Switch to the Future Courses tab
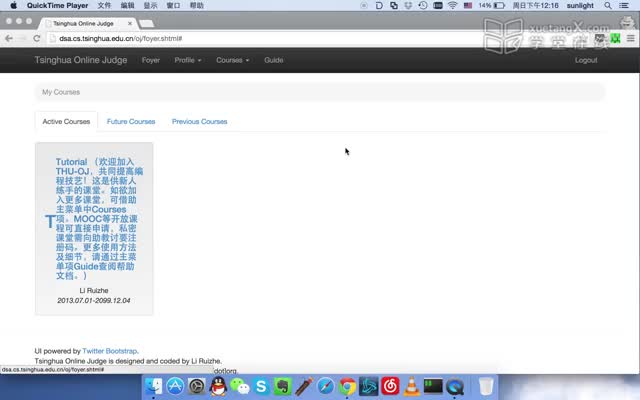 point(131,122)
